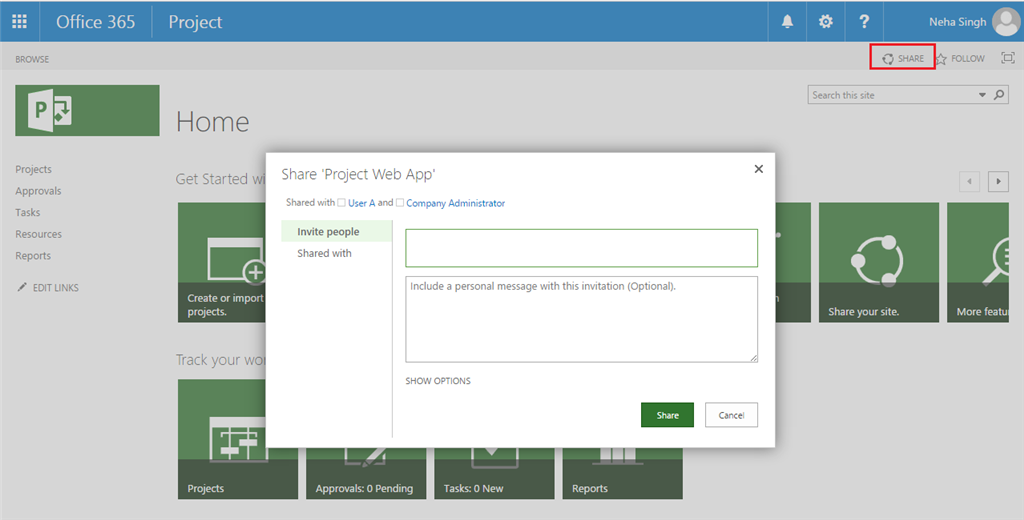Viewport: 1024px width, 520px height.
Task: Click the carousel previous arrow
Action: 969,181
